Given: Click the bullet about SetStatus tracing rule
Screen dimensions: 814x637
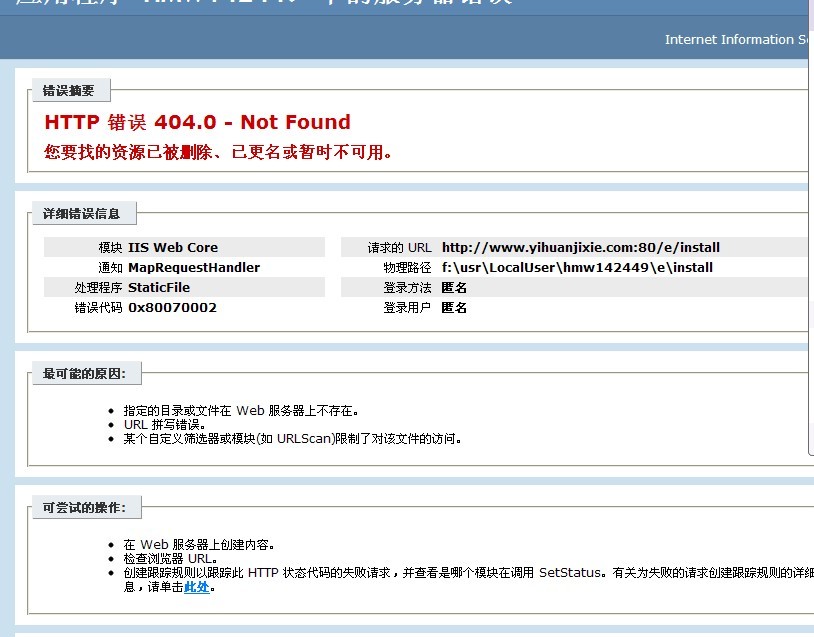Looking at the screenshot, I should point(460,572).
